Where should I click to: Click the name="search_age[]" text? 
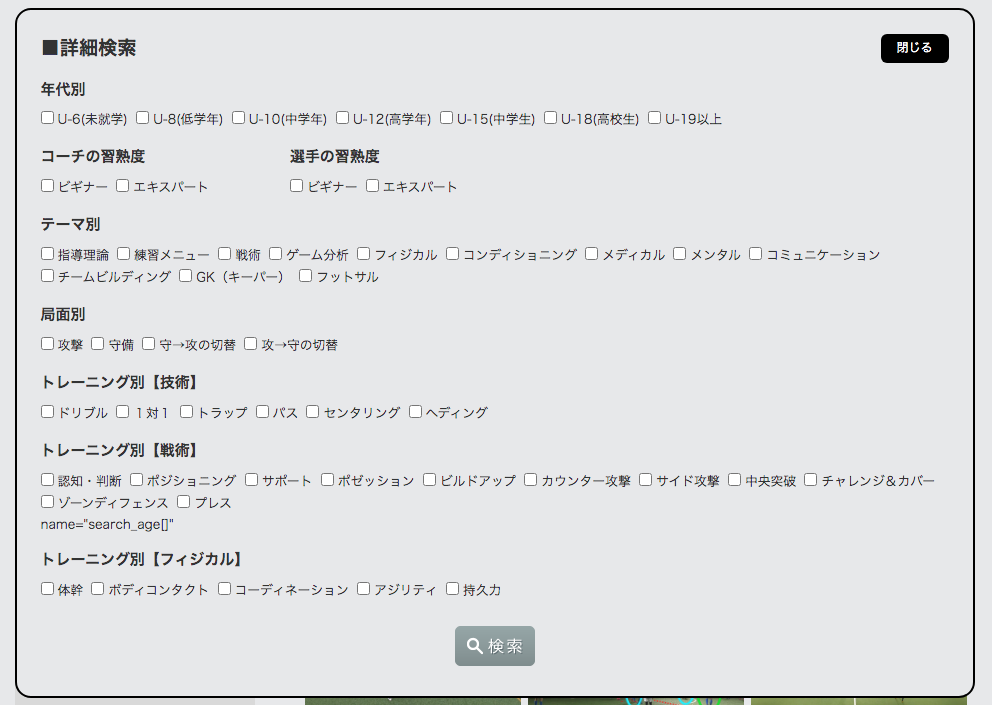[x=107, y=525]
